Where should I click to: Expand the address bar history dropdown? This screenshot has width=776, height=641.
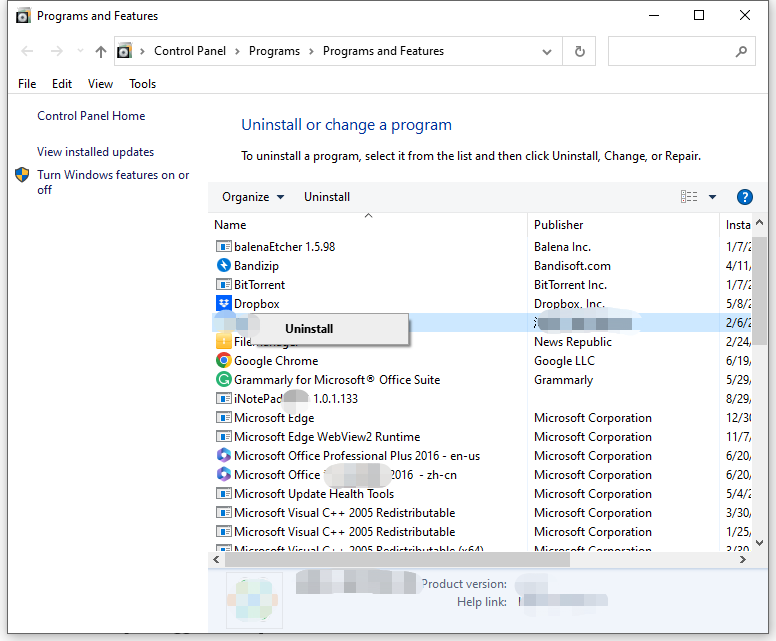(x=546, y=51)
